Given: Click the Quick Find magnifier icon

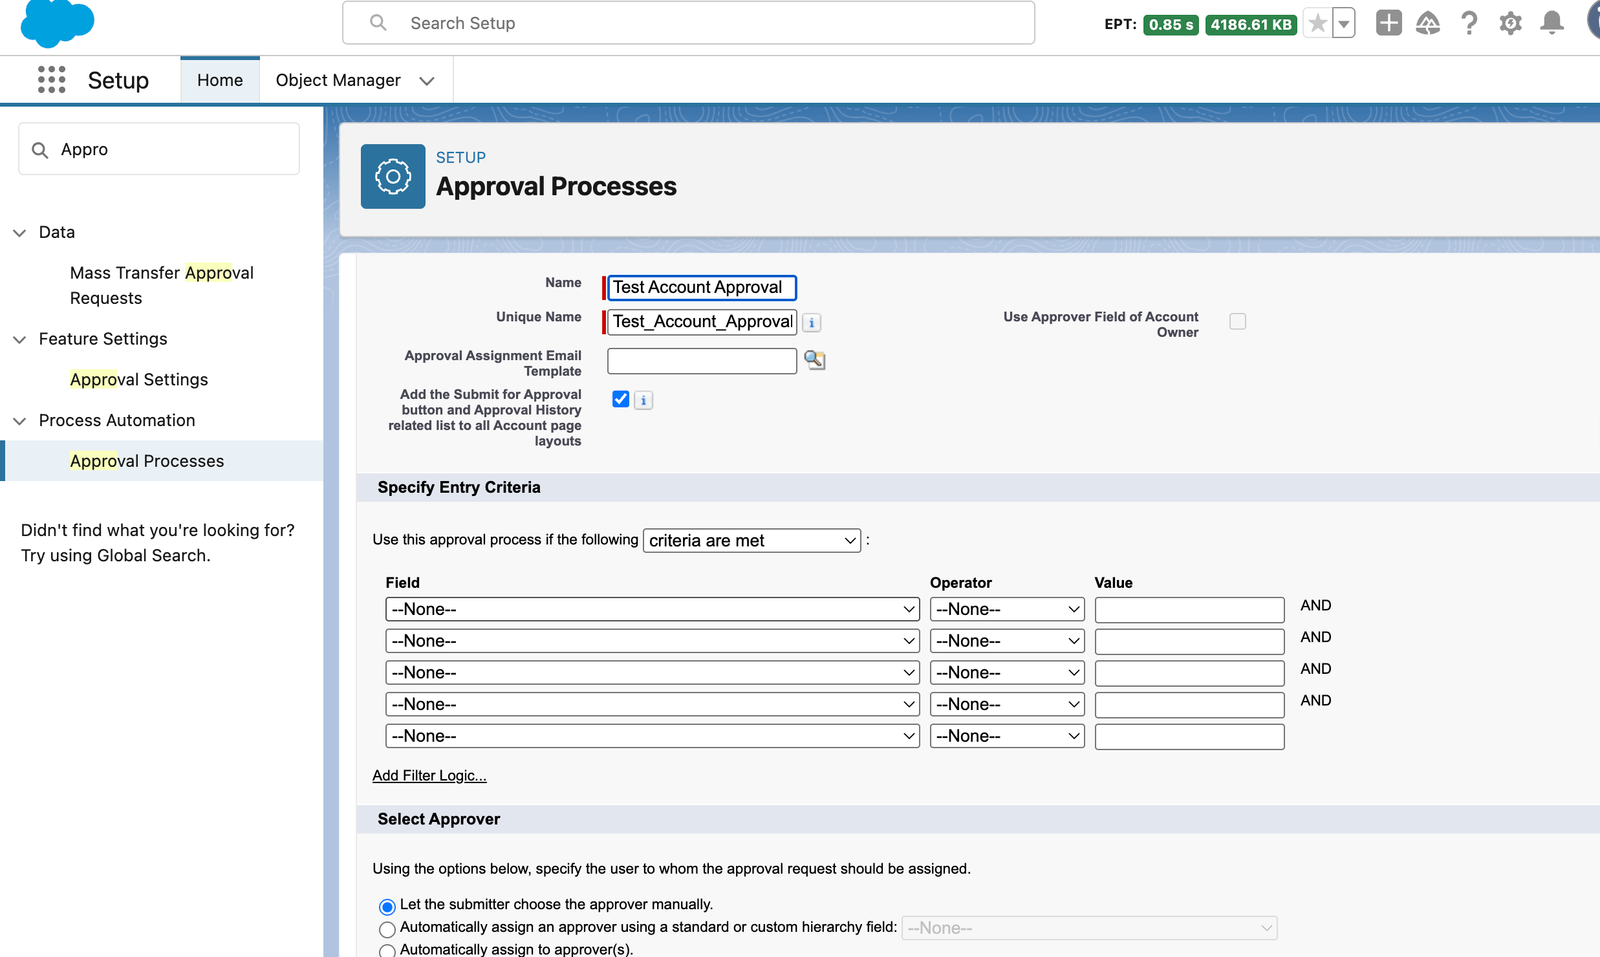Looking at the screenshot, I should (x=40, y=150).
